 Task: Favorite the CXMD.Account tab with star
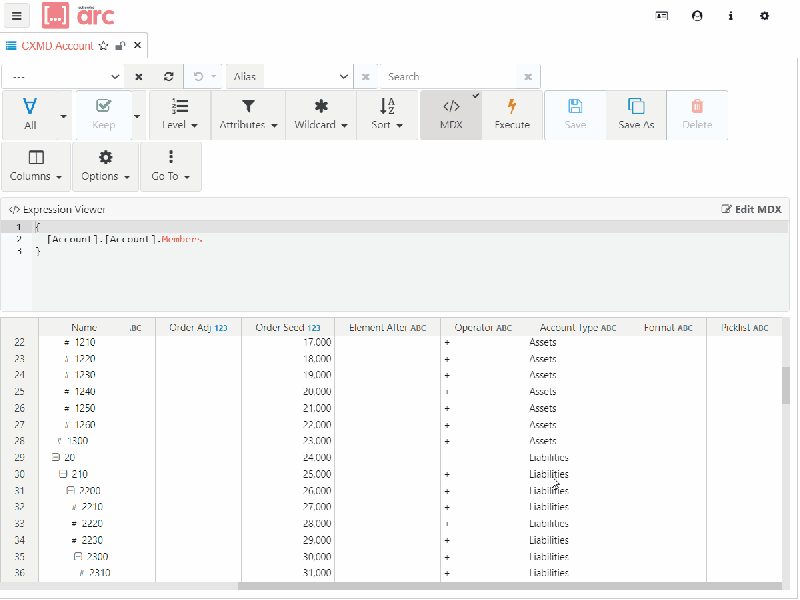104,46
